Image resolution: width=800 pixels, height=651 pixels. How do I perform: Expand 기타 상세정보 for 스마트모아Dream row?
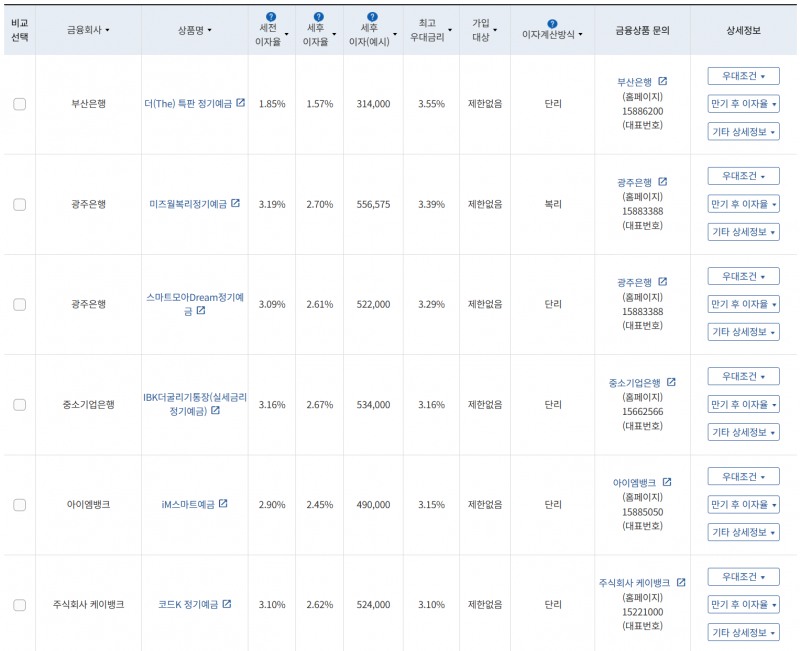[x=743, y=332]
